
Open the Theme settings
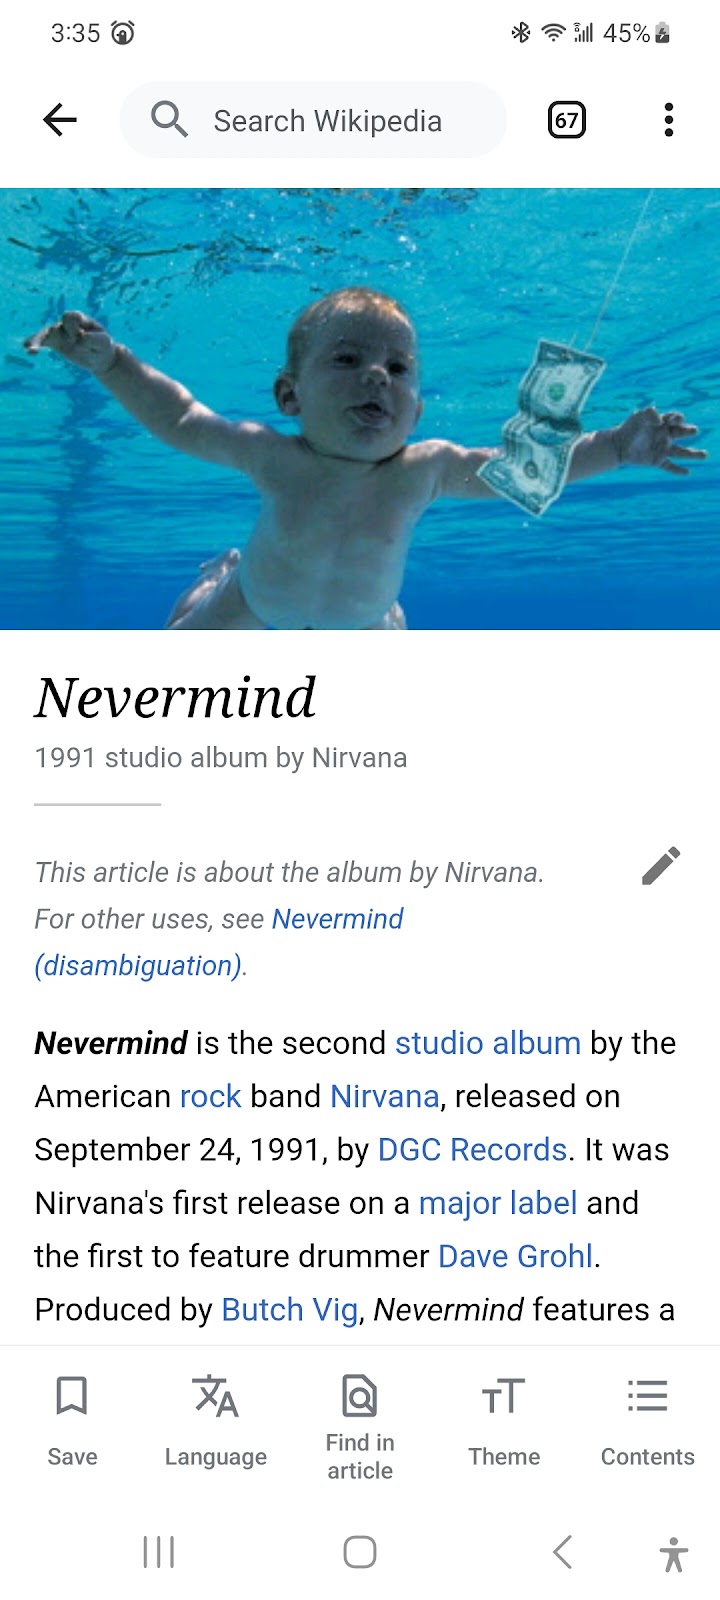(504, 1421)
